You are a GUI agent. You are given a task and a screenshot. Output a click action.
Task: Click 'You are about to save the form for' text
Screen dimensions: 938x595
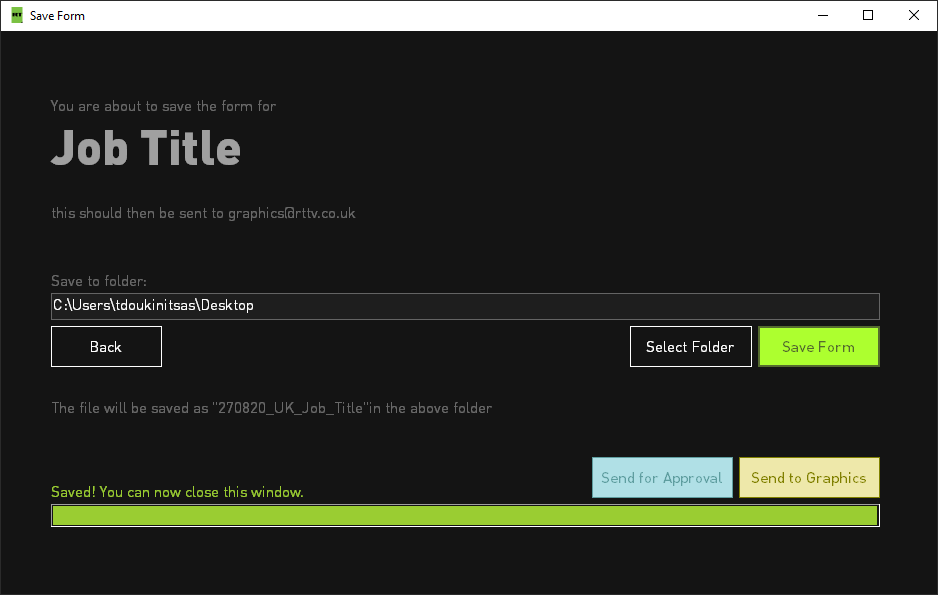[x=163, y=106]
